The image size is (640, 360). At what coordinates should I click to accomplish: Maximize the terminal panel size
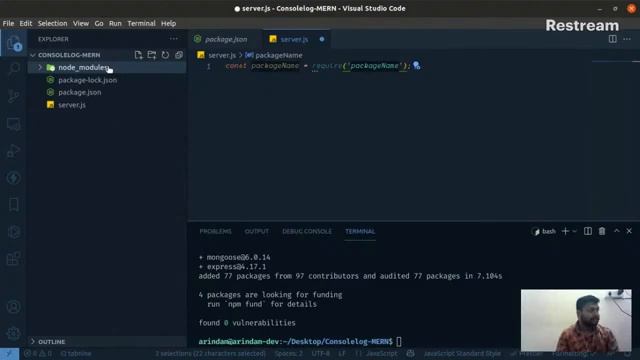(616, 231)
